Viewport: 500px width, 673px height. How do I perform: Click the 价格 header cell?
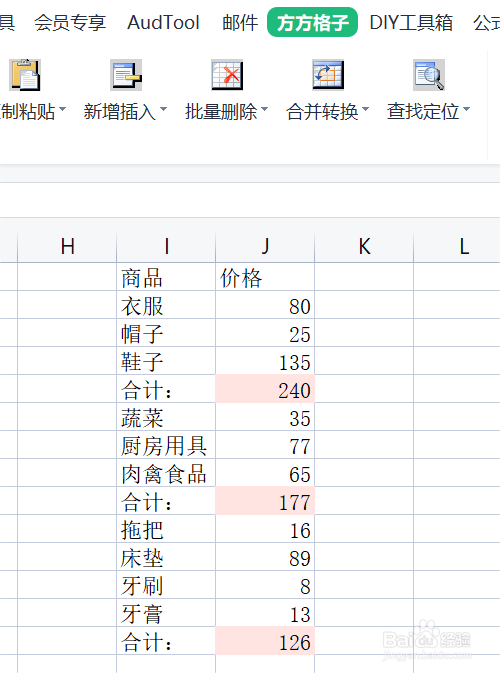pyautogui.click(x=265, y=277)
